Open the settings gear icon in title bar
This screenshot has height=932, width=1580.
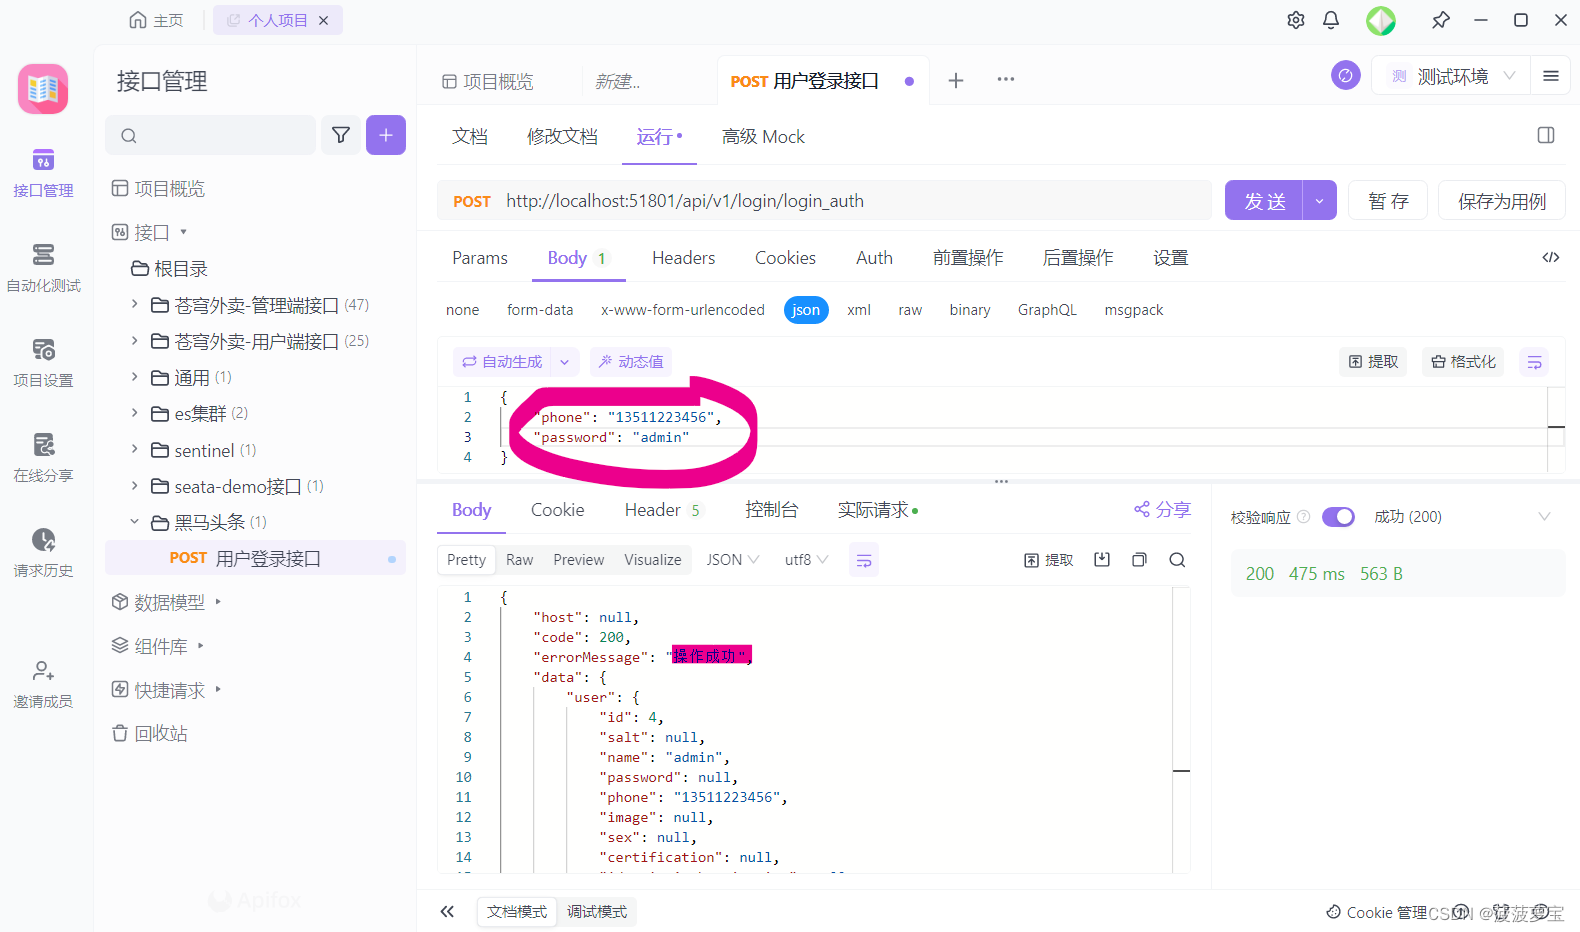point(1296,20)
